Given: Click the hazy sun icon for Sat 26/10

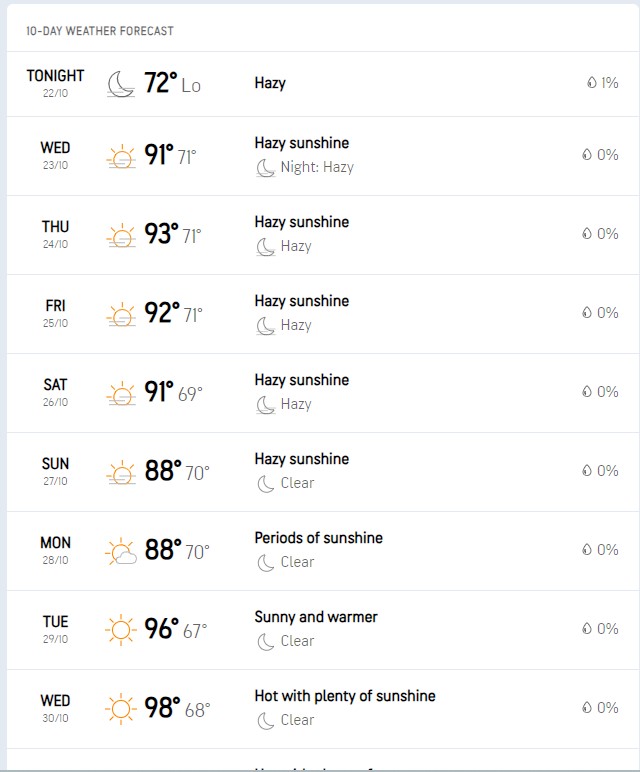Looking at the screenshot, I should [x=121, y=393].
